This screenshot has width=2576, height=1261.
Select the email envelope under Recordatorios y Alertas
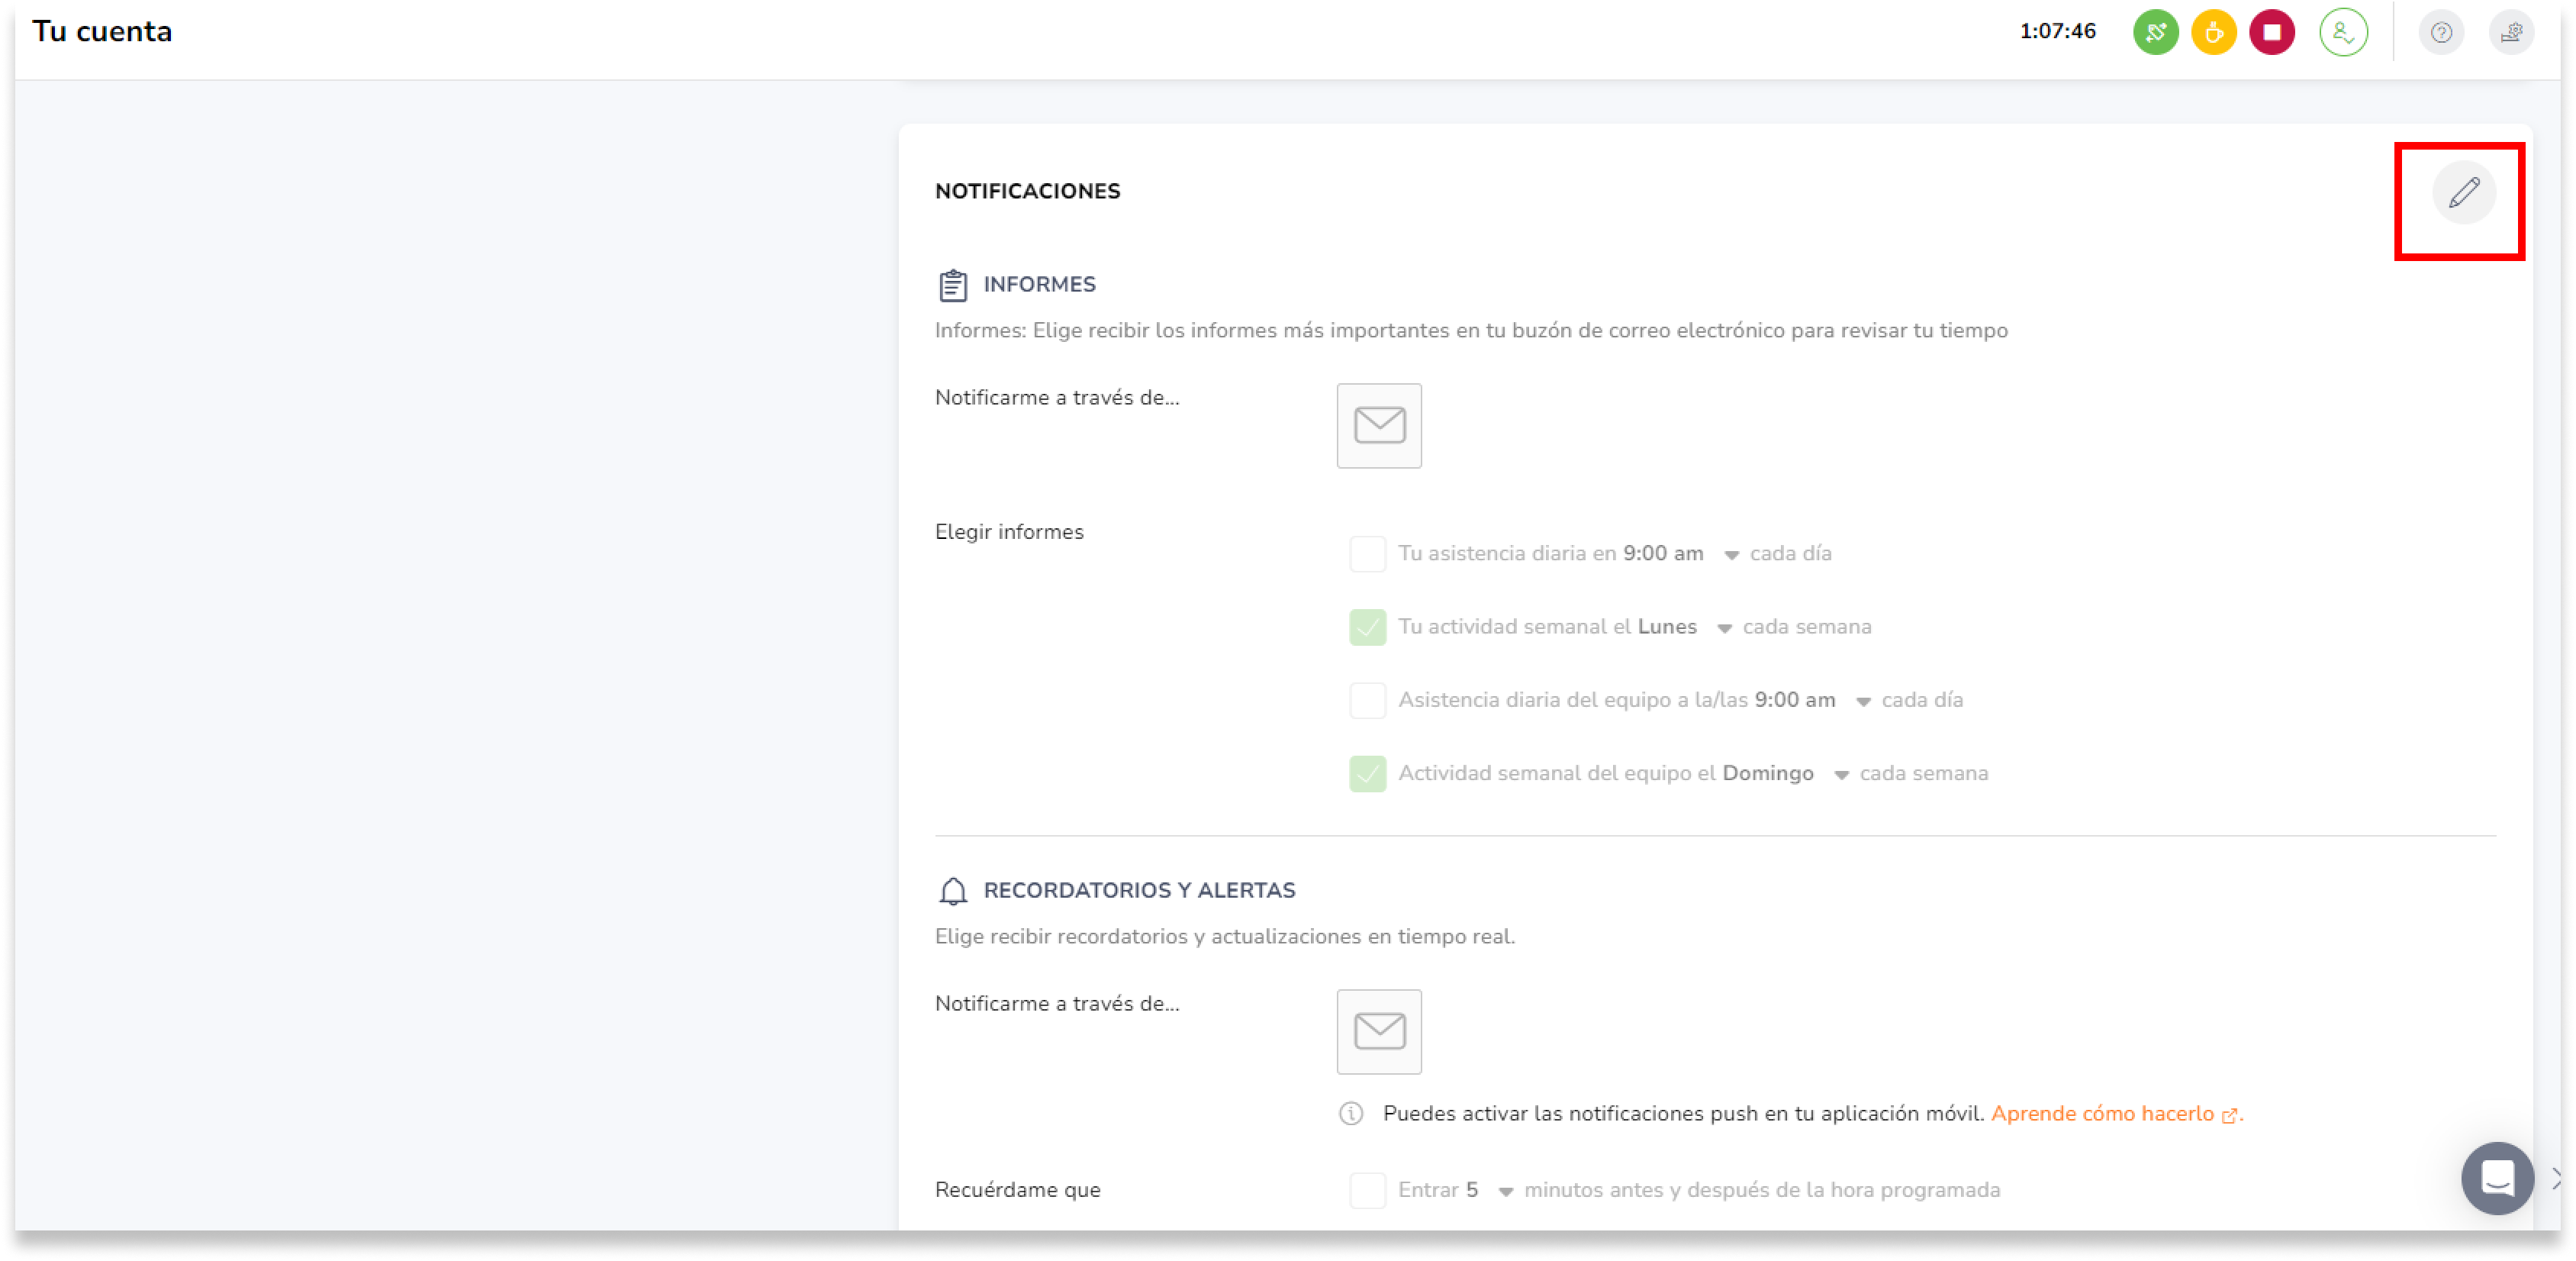point(1379,1031)
